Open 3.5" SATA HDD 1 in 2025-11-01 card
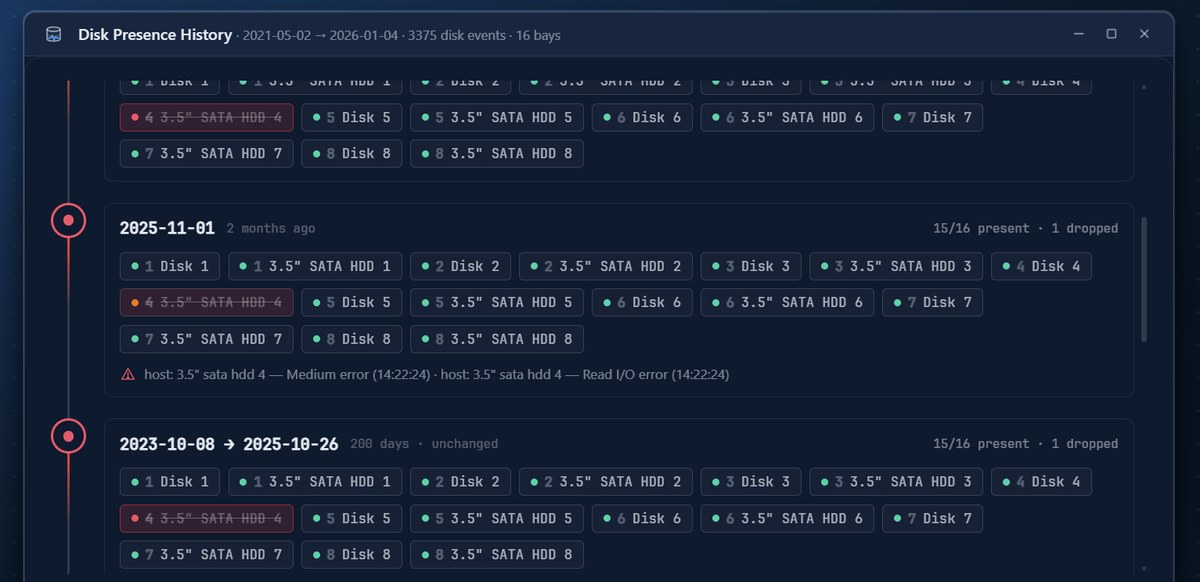Image resolution: width=1200 pixels, height=582 pixels. [x=315, y=266]
